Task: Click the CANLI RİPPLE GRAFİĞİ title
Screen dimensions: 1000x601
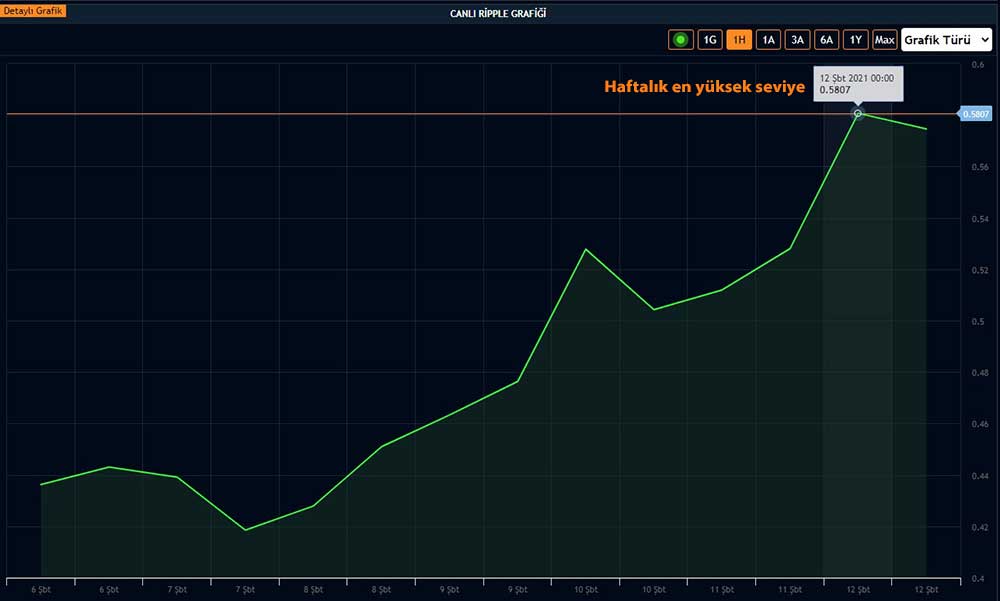Action: pyautogui.click(x=498, y=13)
